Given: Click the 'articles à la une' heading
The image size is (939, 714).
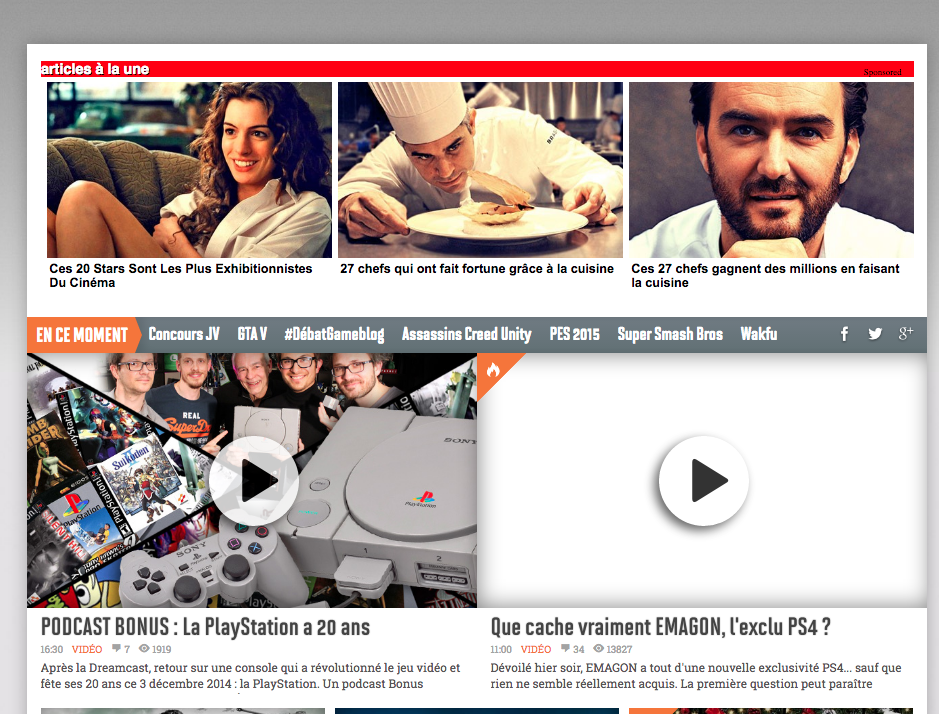Looking at the screenshot, I should tap(95, 69).
